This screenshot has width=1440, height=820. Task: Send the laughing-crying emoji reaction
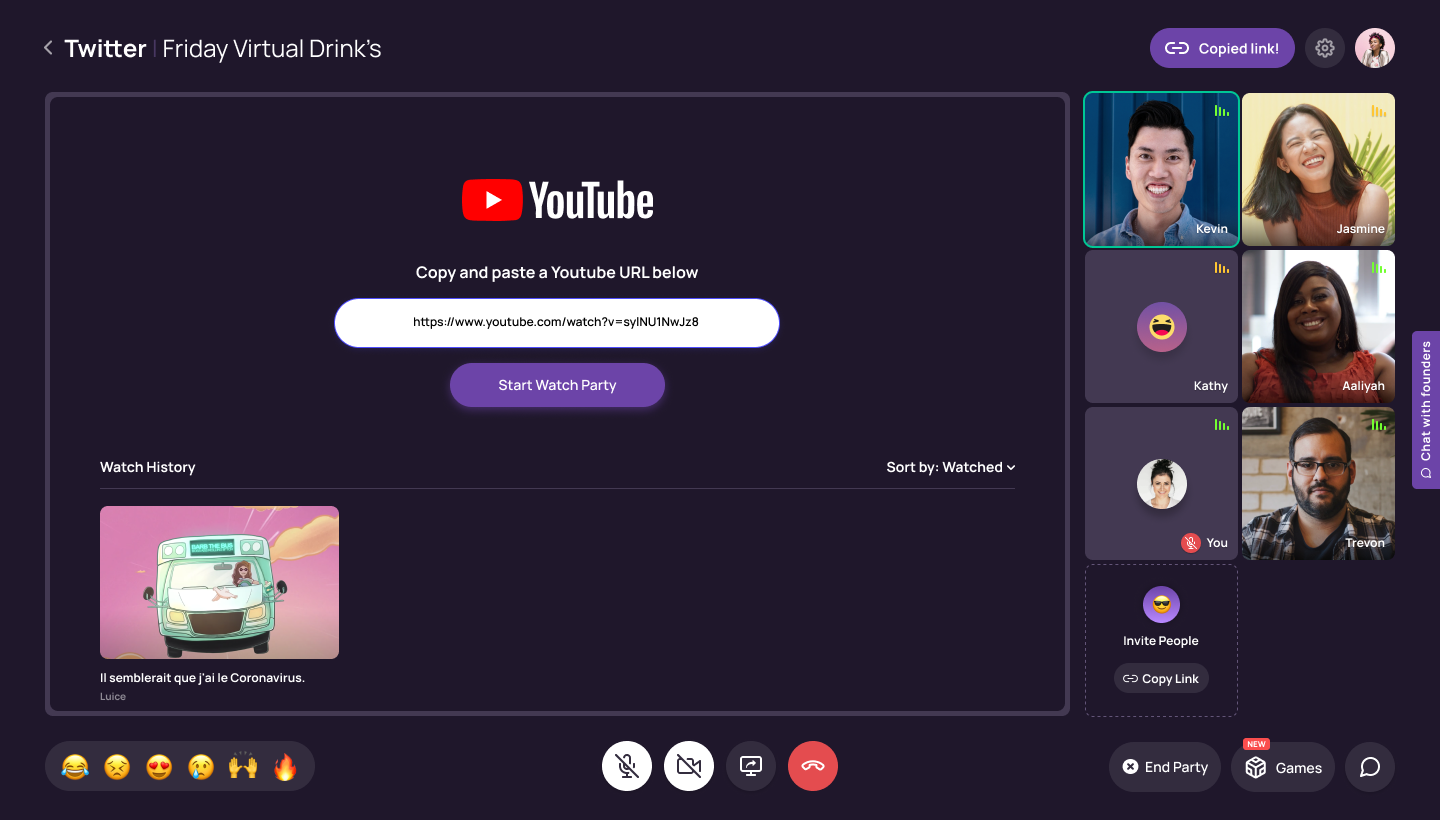click(x=75, y=767)
